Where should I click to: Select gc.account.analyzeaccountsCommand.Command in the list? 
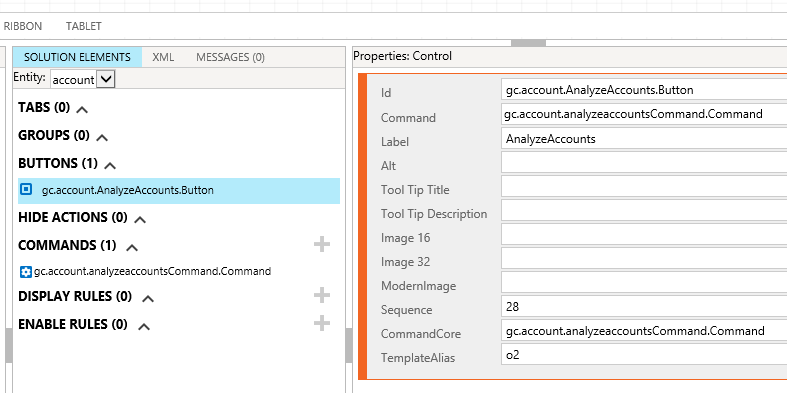coord(153,272)
